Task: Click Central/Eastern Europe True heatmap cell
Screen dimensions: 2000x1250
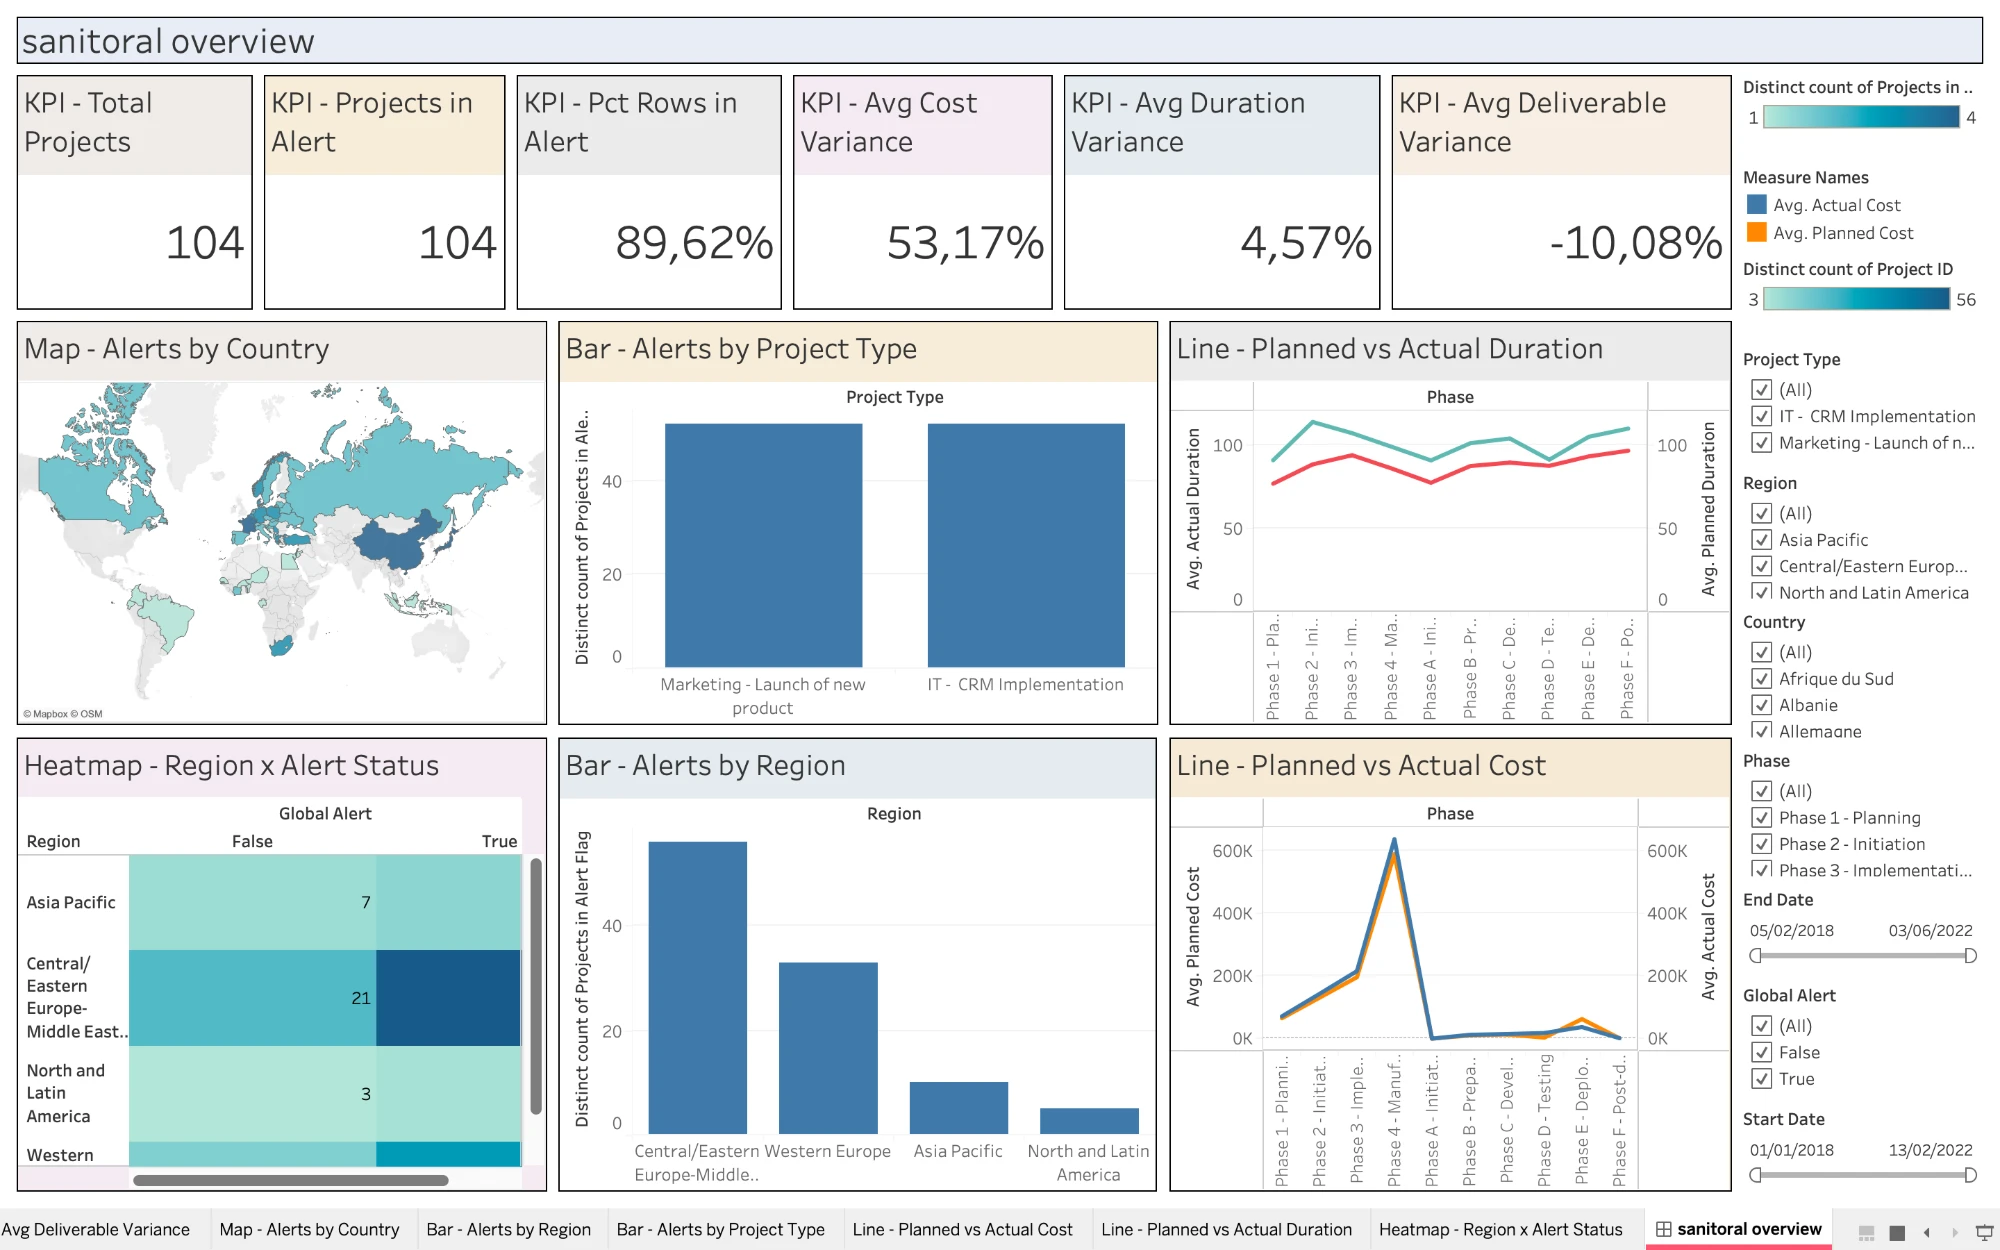Action: 448,998
